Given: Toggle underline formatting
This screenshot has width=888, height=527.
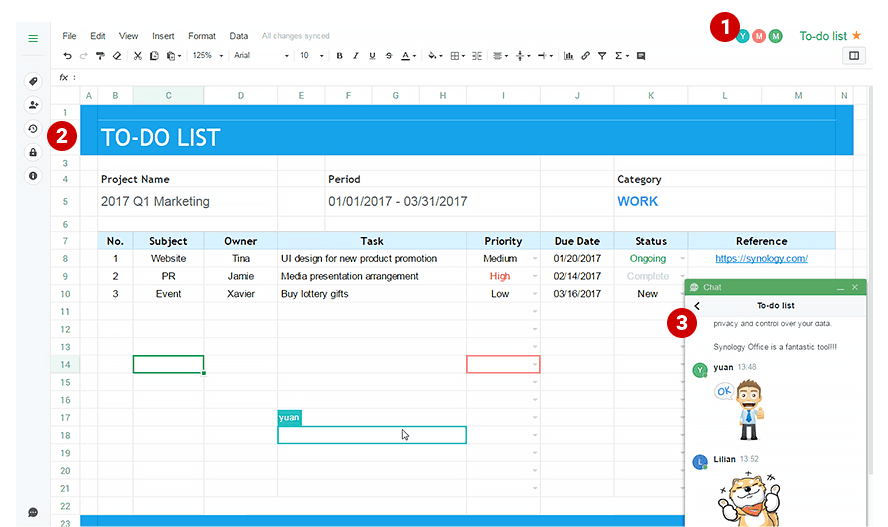Looking at the screenshot, I should pyautogui.click(x=372, y=55).
